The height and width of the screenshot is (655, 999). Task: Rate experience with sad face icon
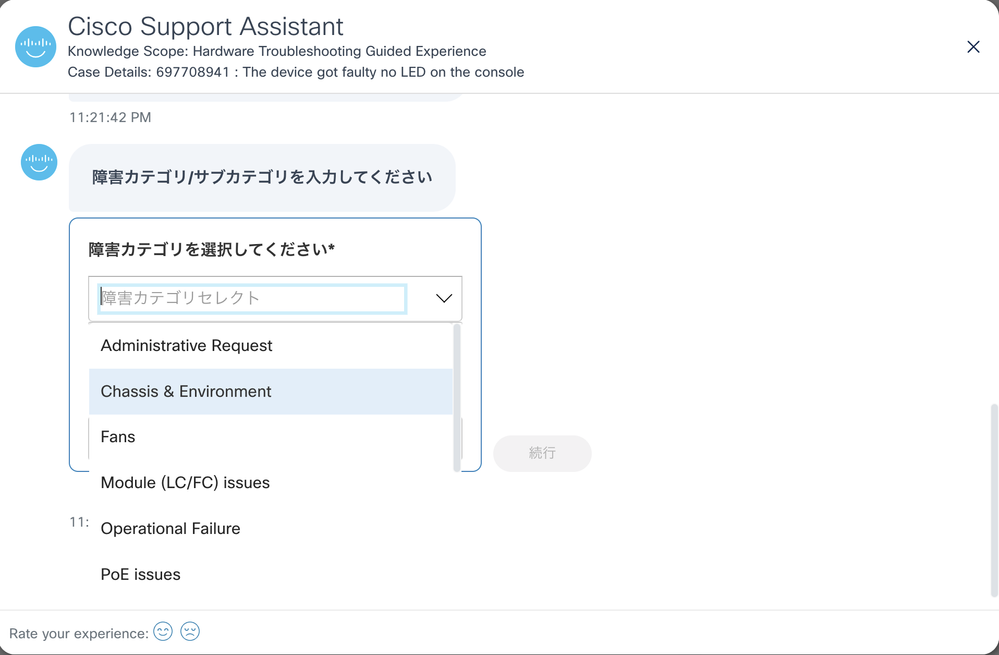click(x=190, y=631)
